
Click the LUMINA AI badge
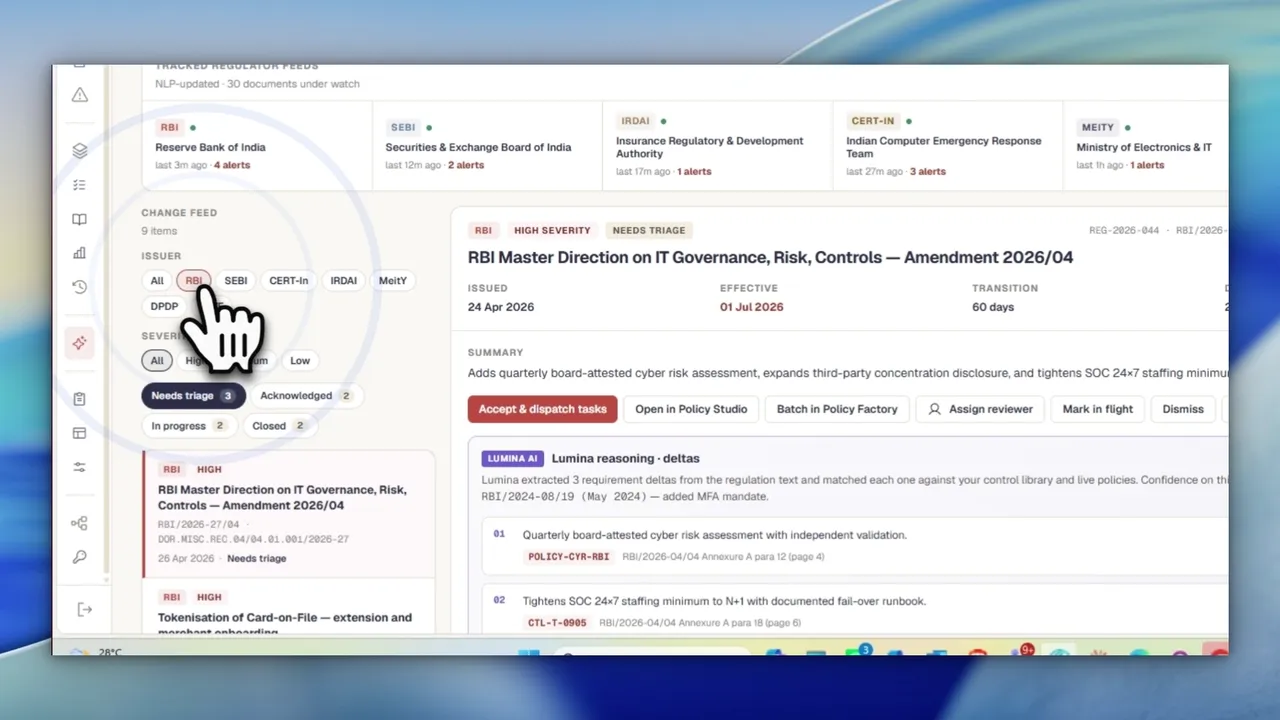tap(512, 459)
